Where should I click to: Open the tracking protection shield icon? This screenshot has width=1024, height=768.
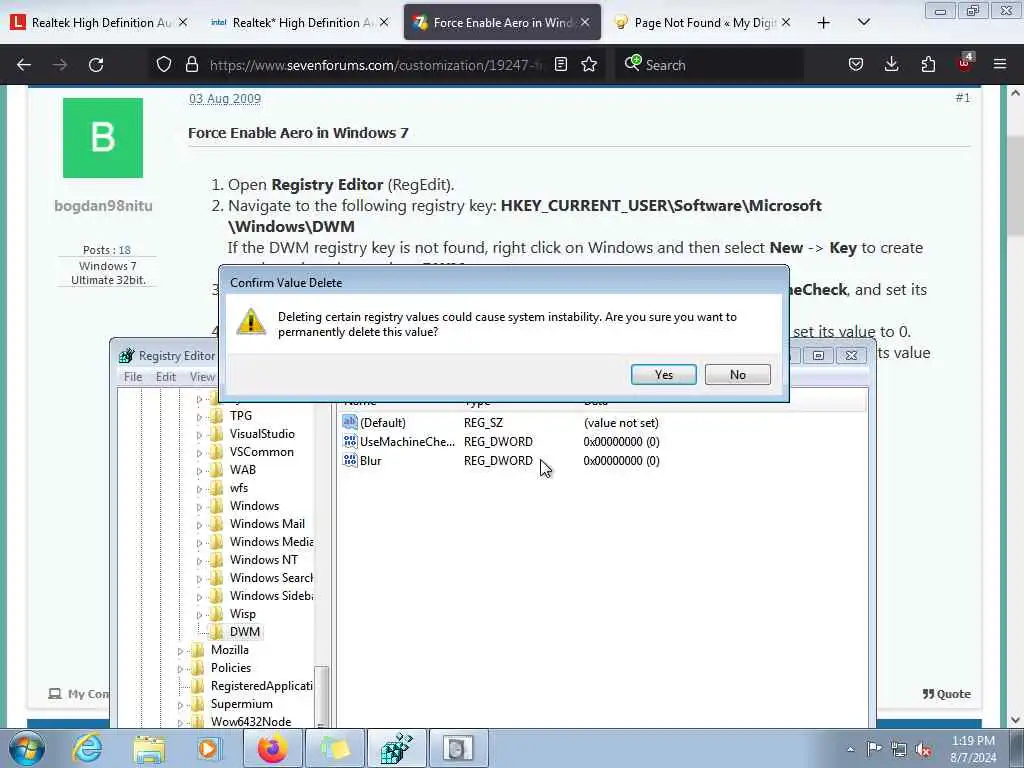(x=164, y=64)
